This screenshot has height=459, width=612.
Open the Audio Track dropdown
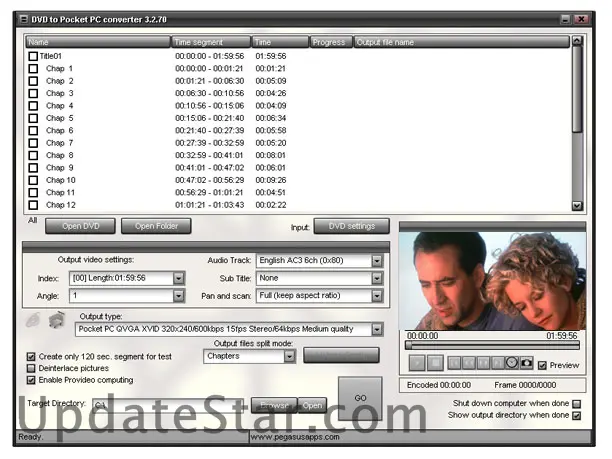[x=377, y=261]
